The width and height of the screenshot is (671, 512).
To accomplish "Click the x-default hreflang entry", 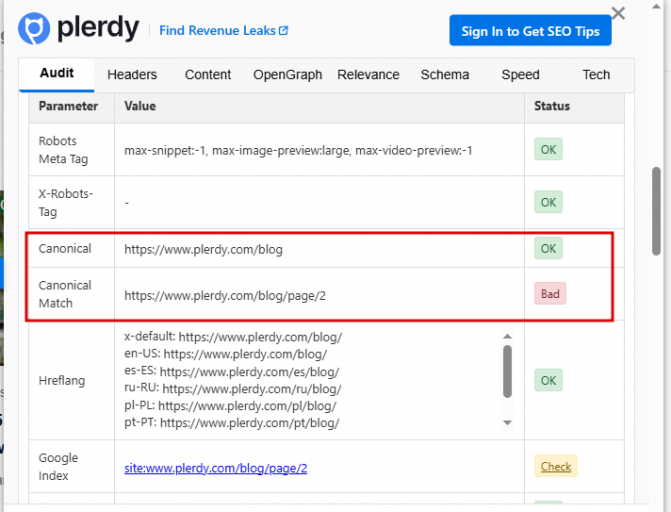I will (x=233, y=337).
